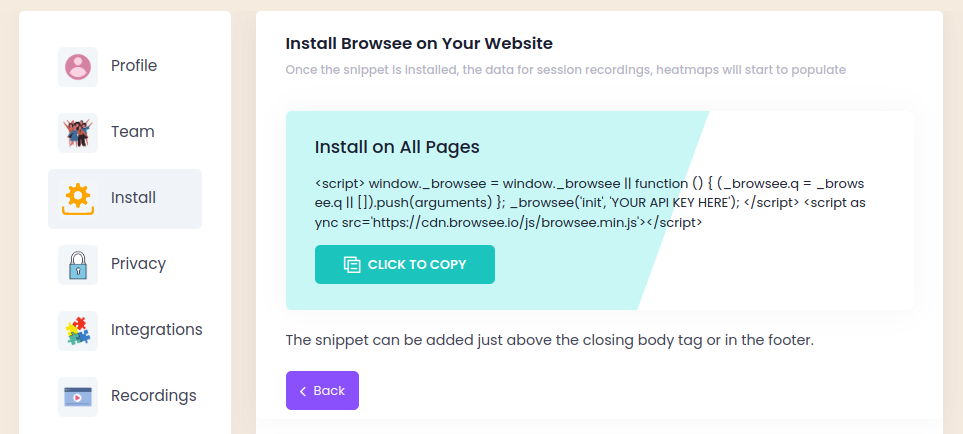Navigate to the Integrations label

(x=156, y=330)
